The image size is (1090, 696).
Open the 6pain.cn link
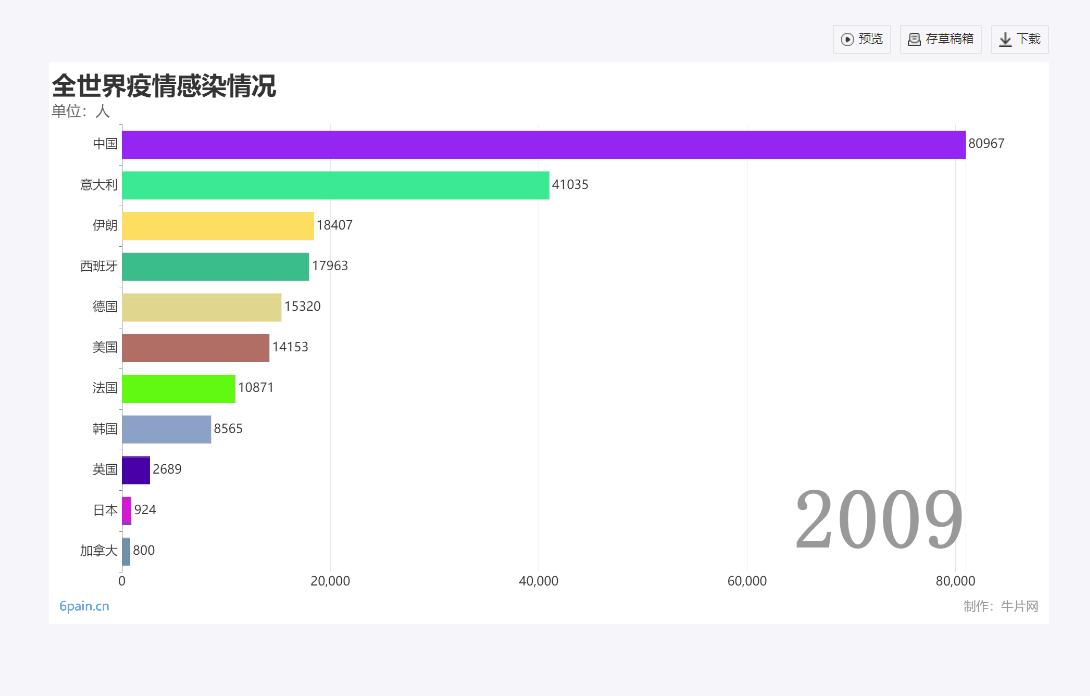83,606
